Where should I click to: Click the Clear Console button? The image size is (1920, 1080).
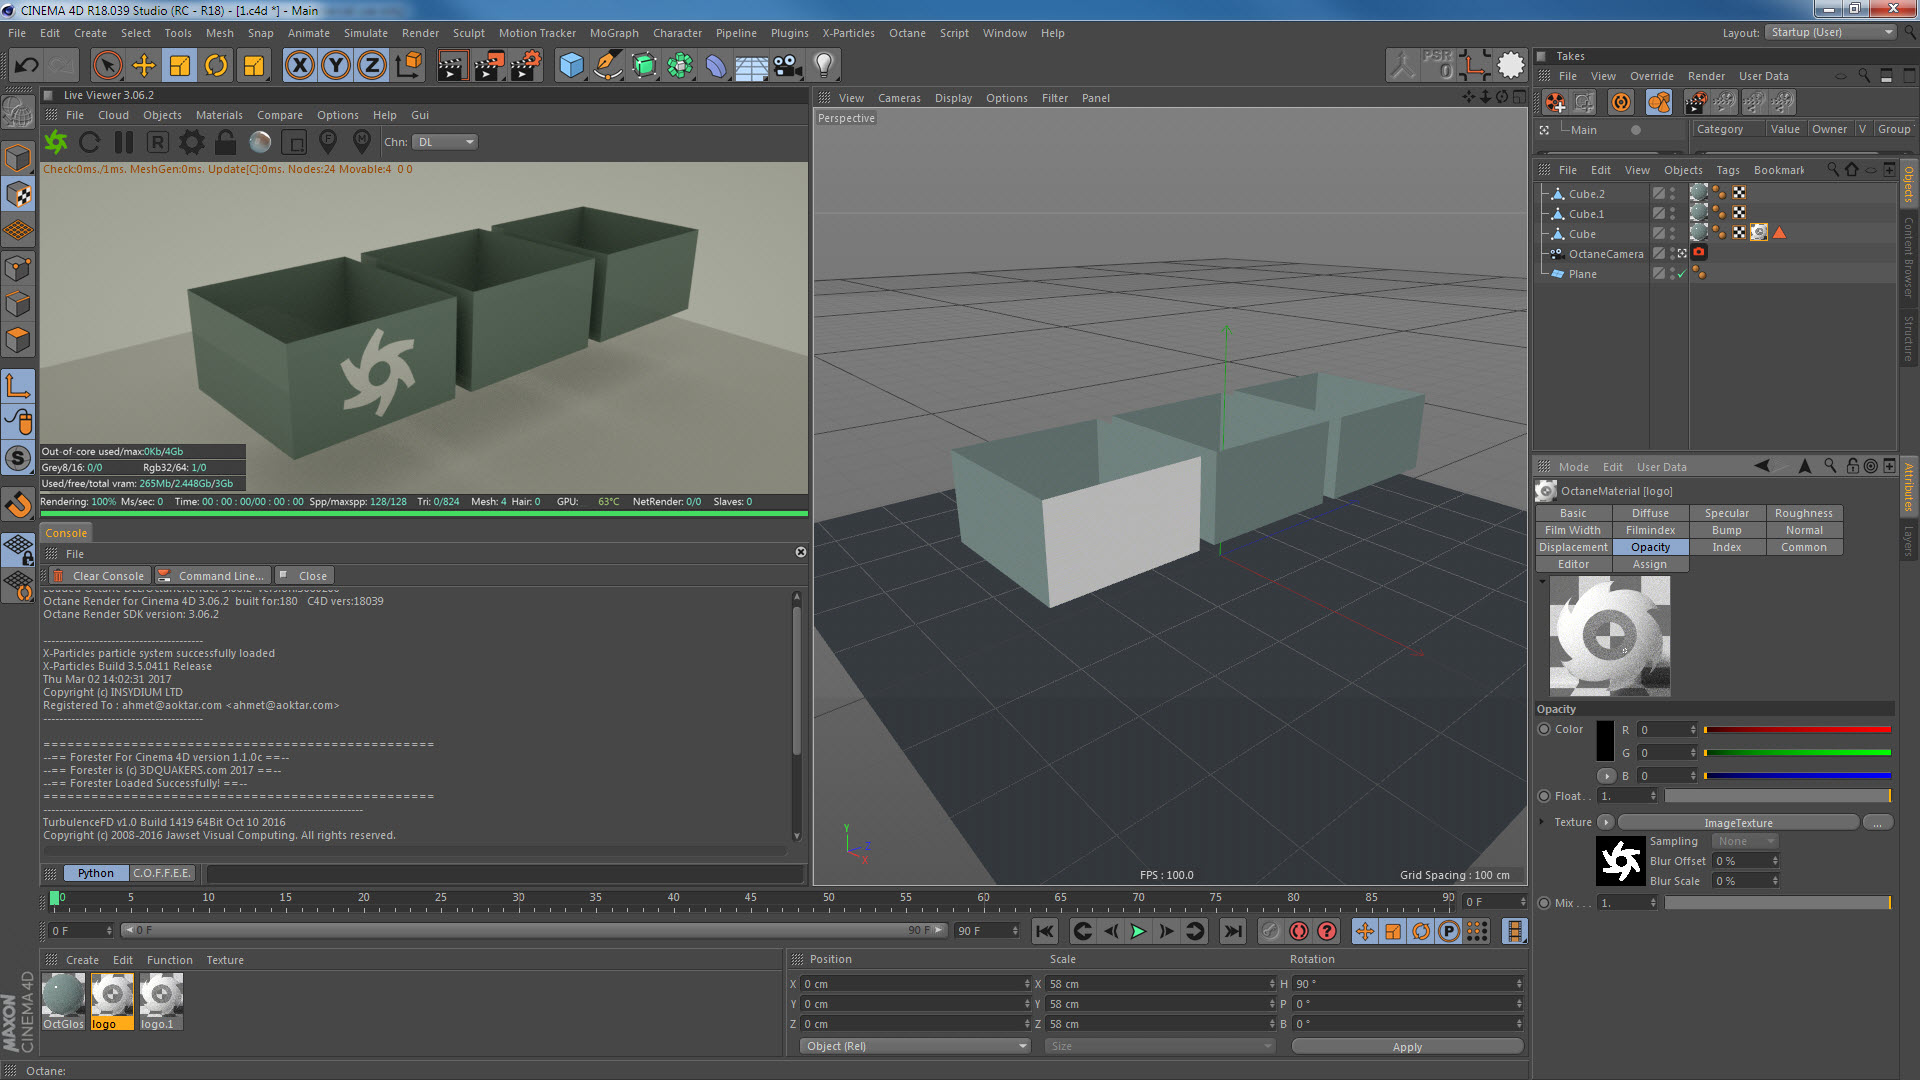98,576
